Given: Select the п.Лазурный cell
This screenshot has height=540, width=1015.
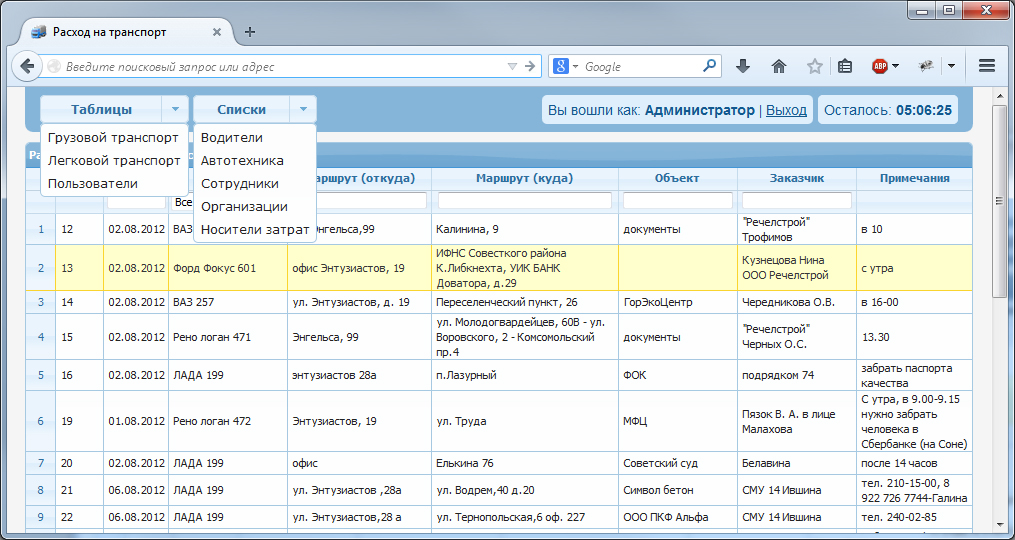Looking at the screenshot, I should (525, 376).
